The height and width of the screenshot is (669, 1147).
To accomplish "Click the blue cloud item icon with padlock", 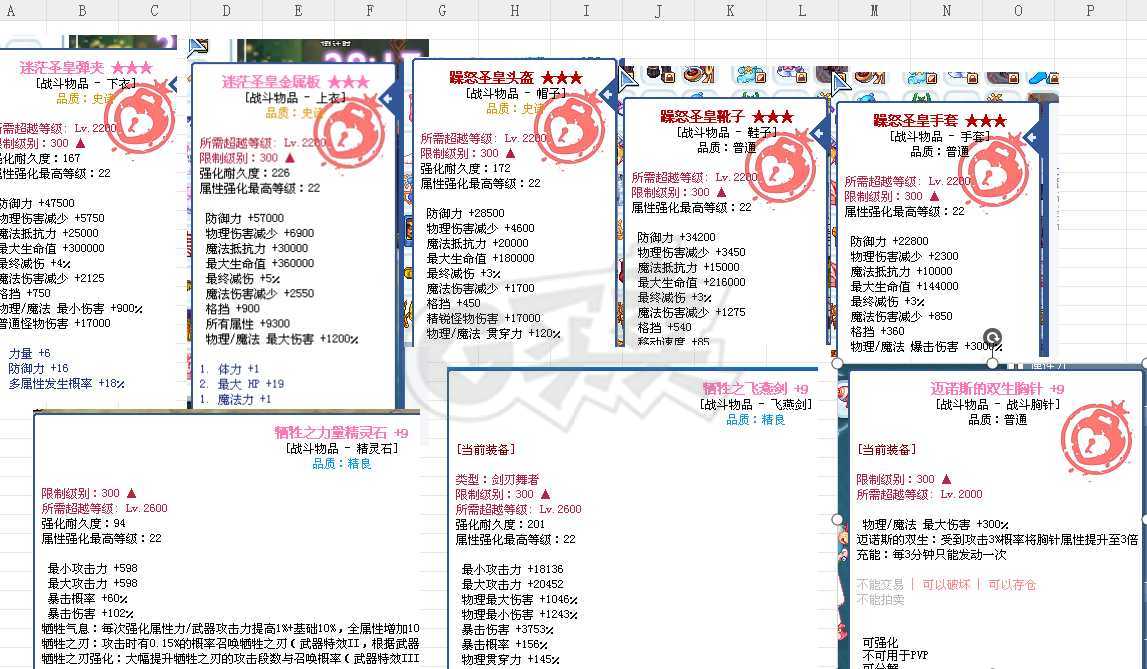I will [749, 73].
